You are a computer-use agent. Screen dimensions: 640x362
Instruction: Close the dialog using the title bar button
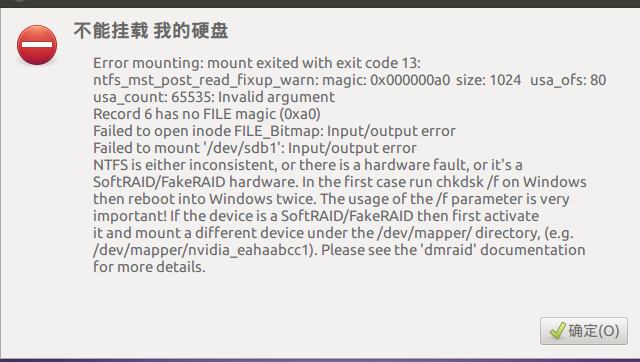18,0
